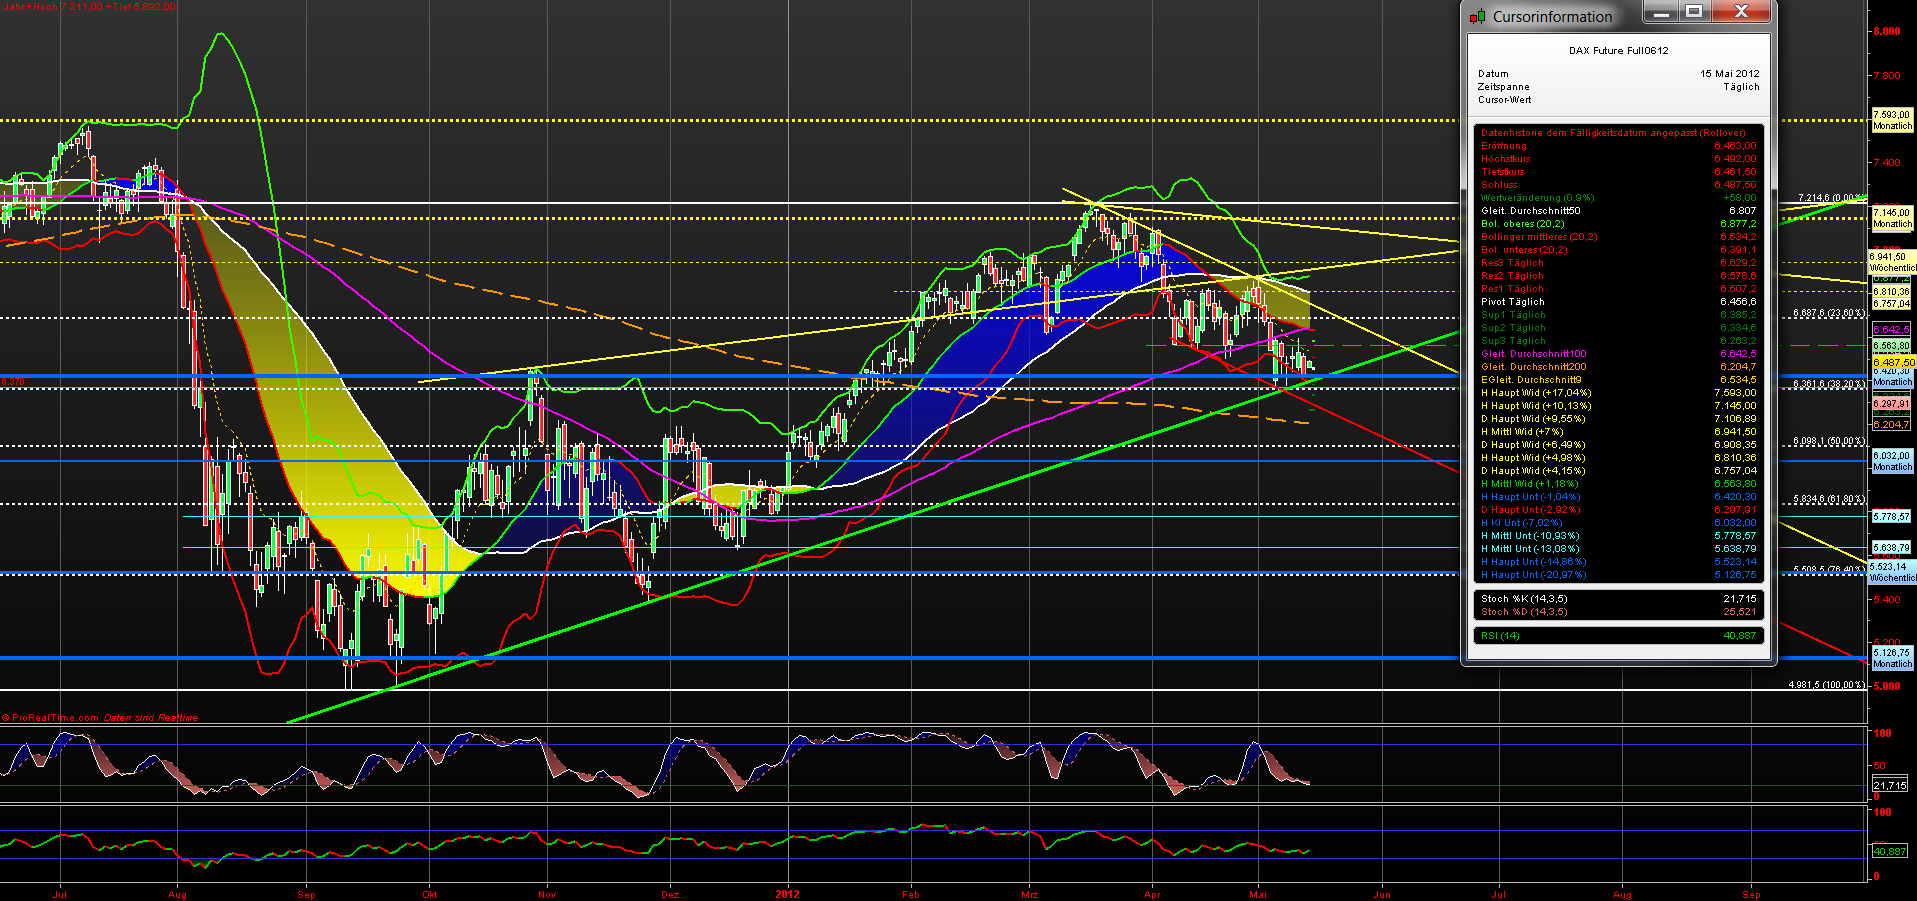Image resolution: width=1917 pixels, height=901 pixels.
Task: Click the Nov label on the time axis
Action: pyautogui.click(x=547, y=895)
